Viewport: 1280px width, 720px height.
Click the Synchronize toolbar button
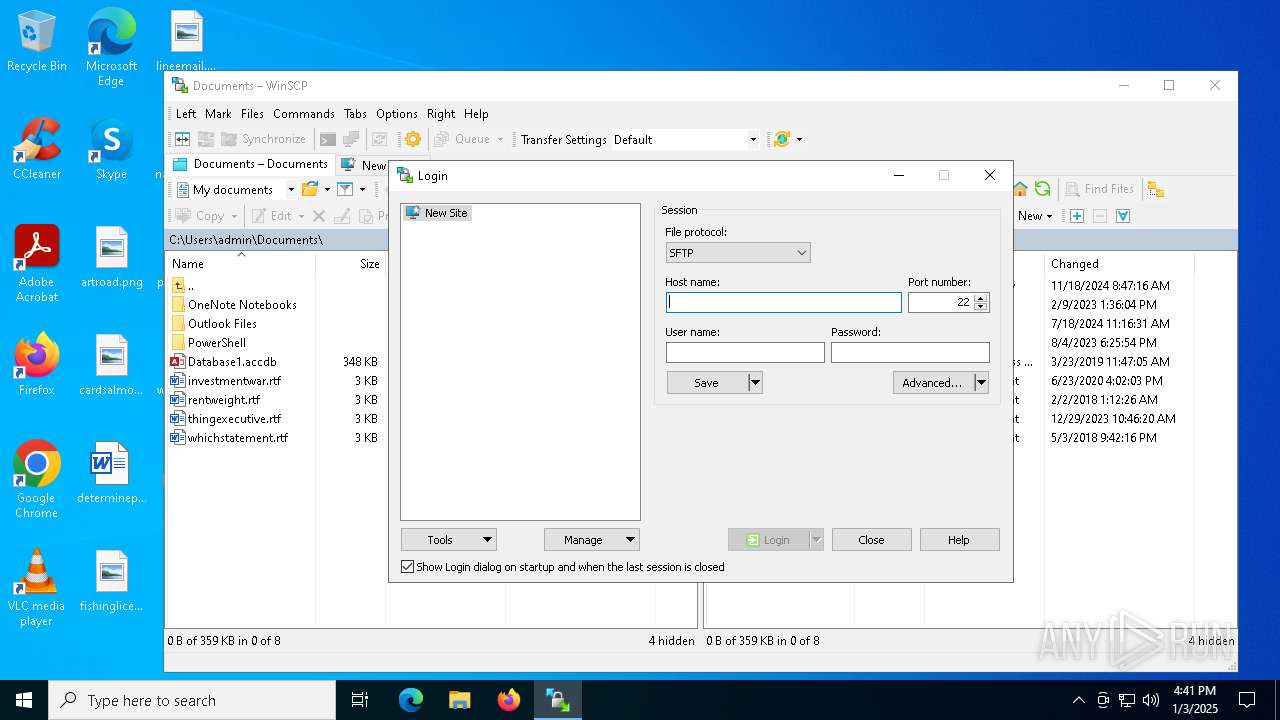[263, 139]
